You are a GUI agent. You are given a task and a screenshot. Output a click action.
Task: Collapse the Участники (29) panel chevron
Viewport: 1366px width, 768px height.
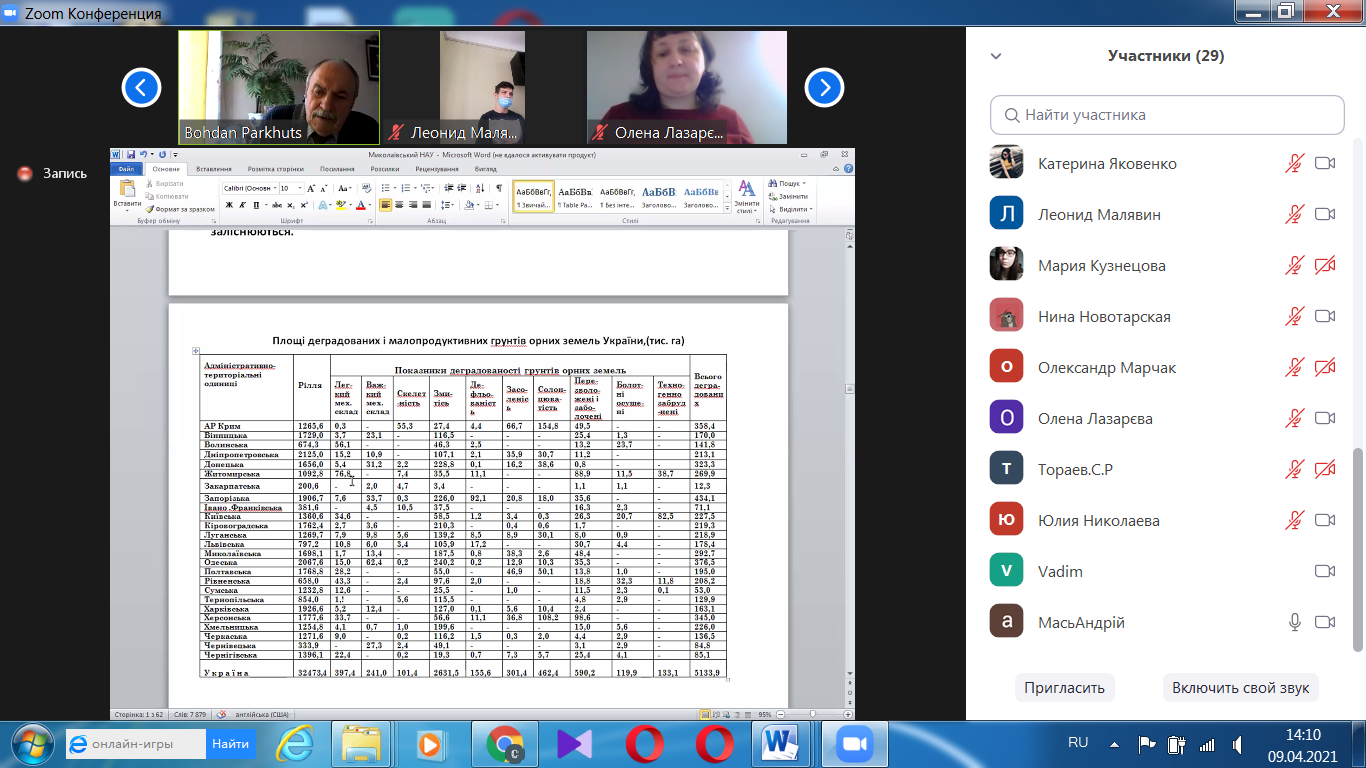pos(996,57)
